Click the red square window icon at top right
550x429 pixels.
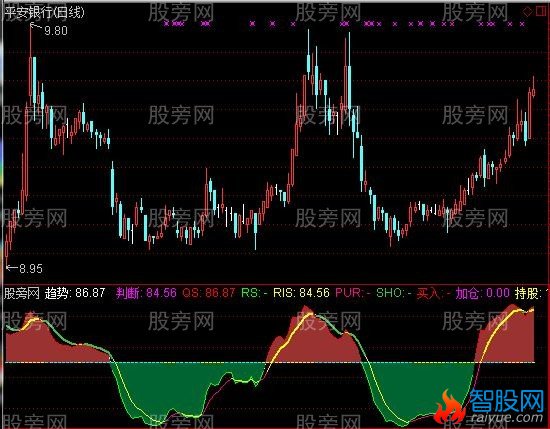coord(541,12)
